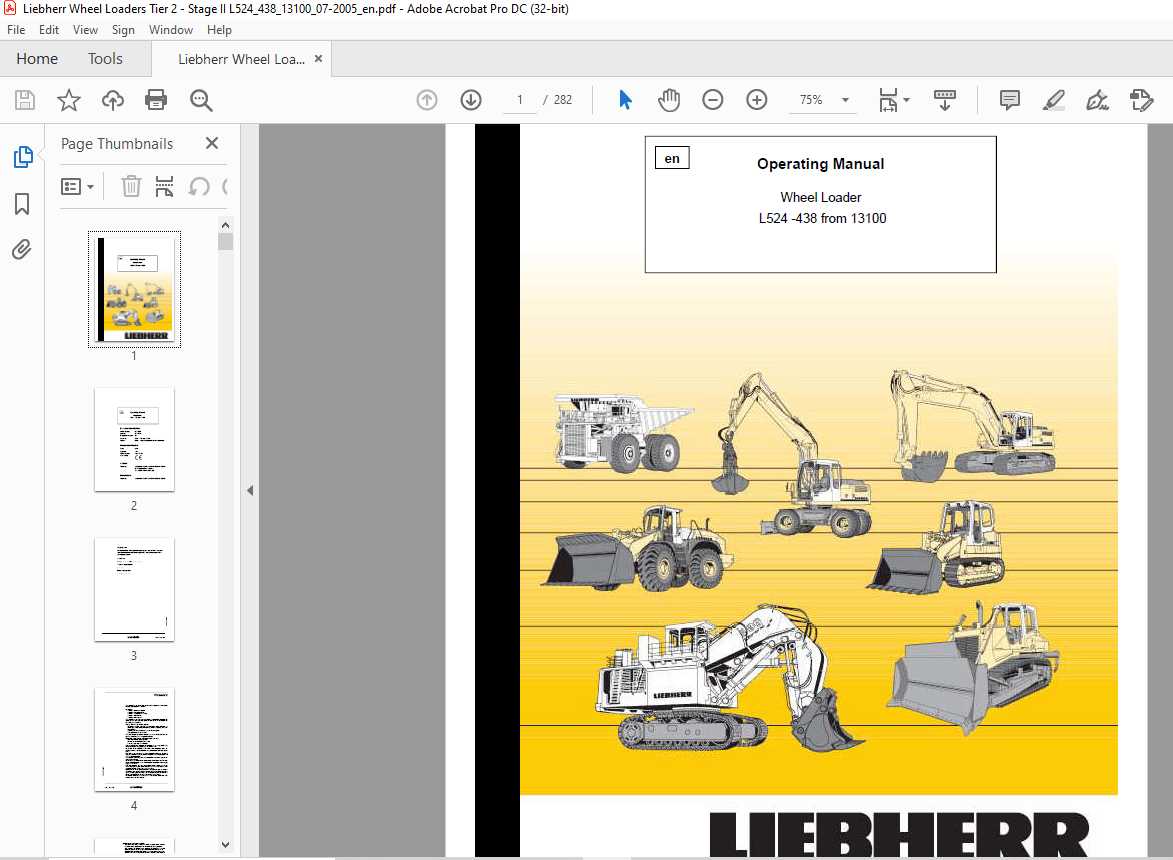Add document to starred with star icon
Screen dimensions: 1173x860
coord(69,100)
